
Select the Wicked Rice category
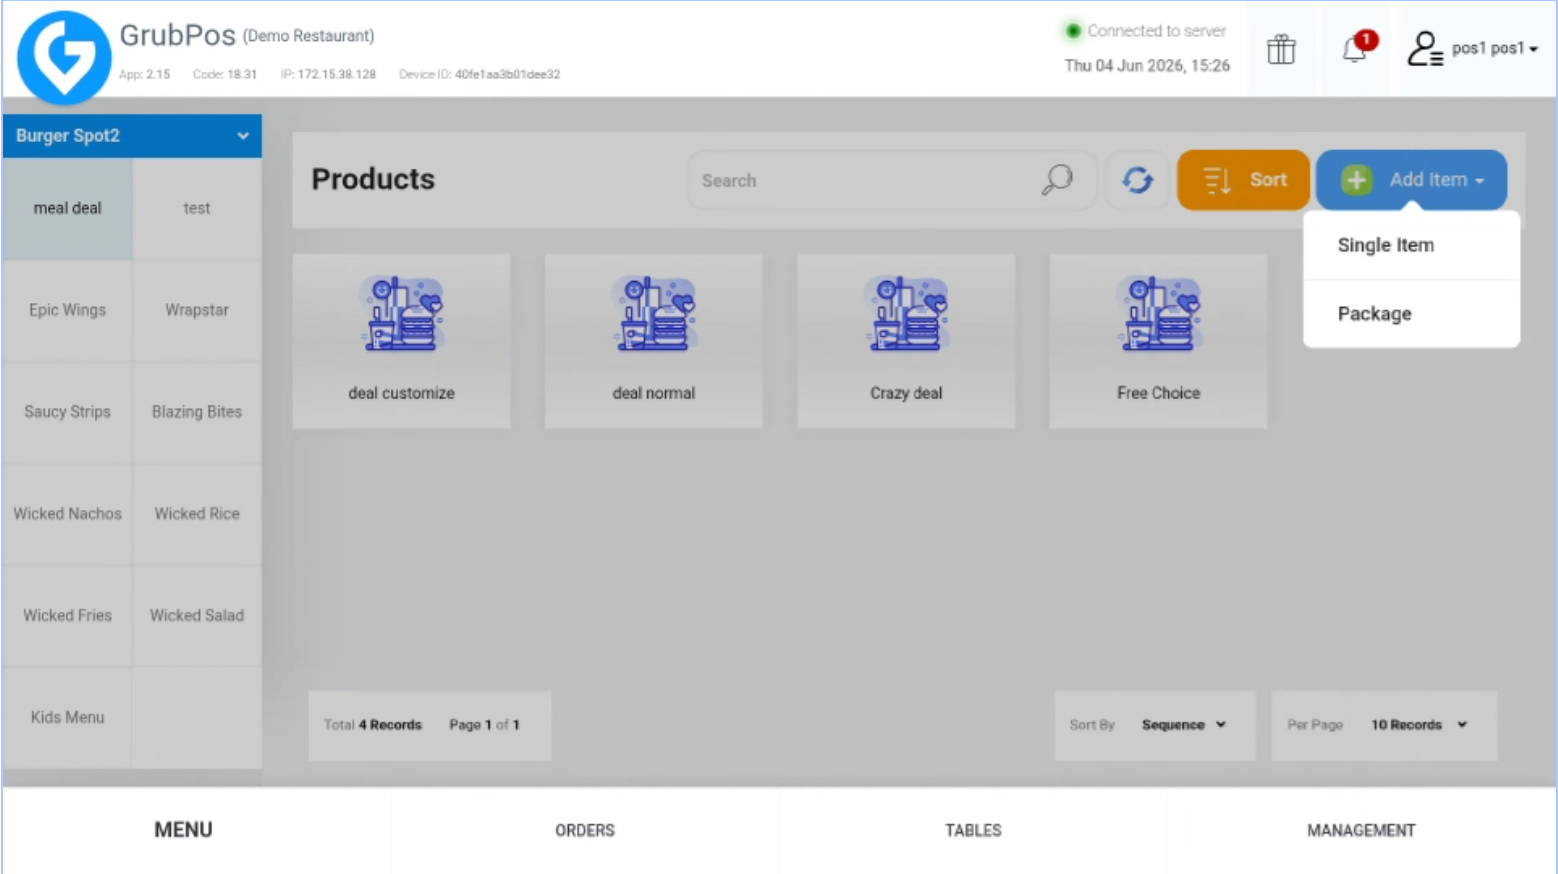pos(197,514)
